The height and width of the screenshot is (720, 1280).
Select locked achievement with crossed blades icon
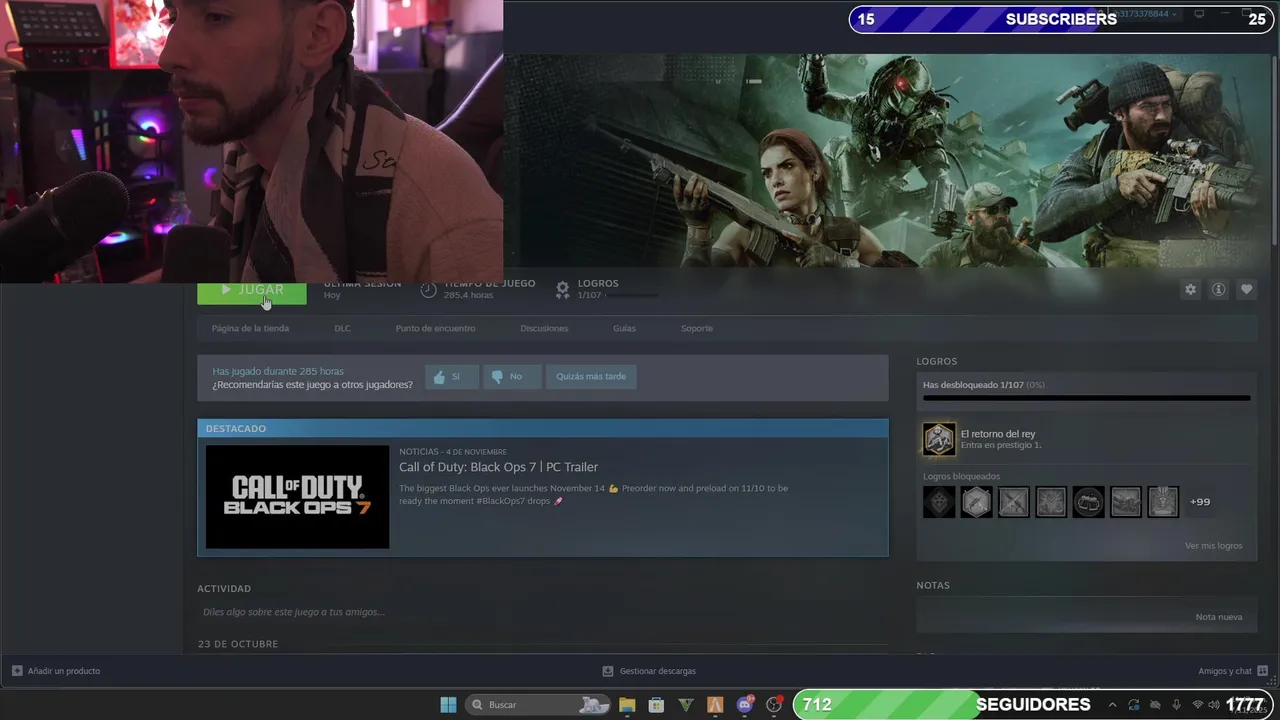1014,502
